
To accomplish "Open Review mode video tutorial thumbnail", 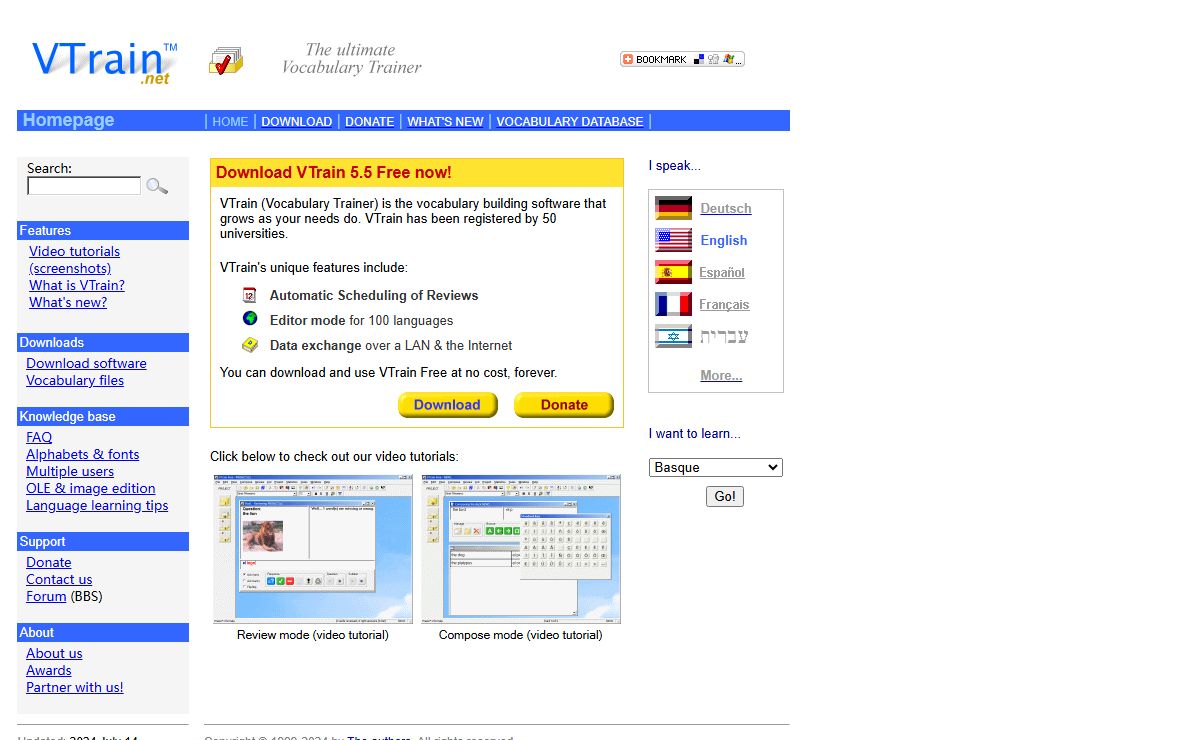I will pyautogui.click(x=313, y=549).
